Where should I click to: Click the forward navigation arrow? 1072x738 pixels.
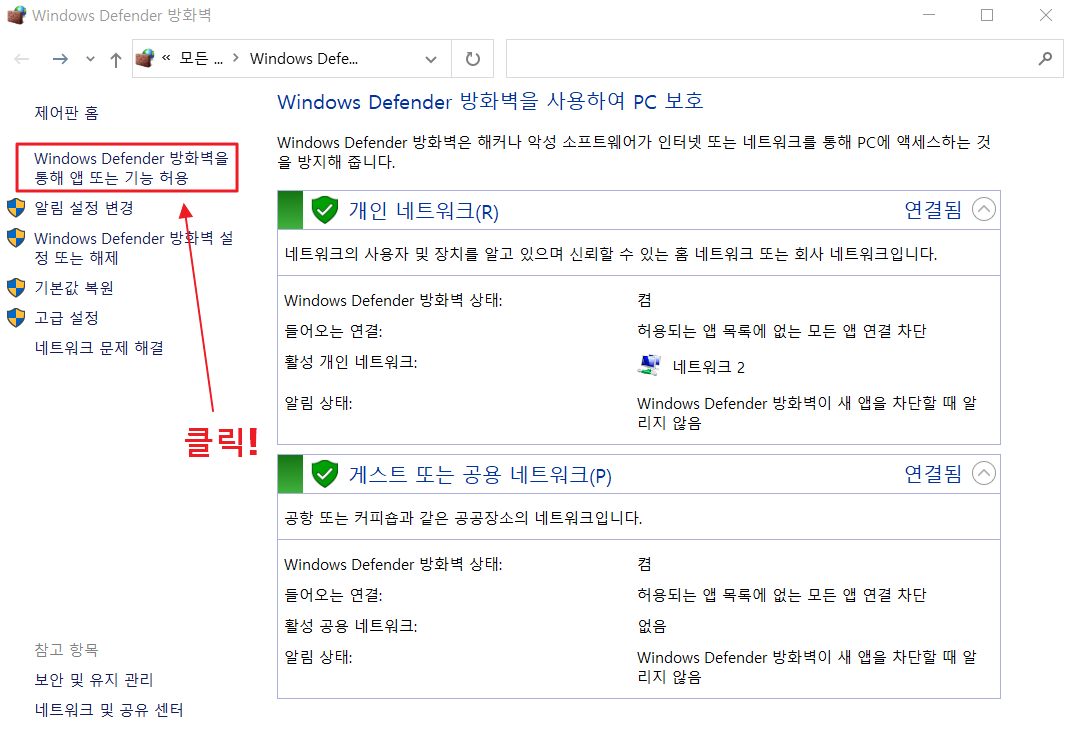coord(60,58)
